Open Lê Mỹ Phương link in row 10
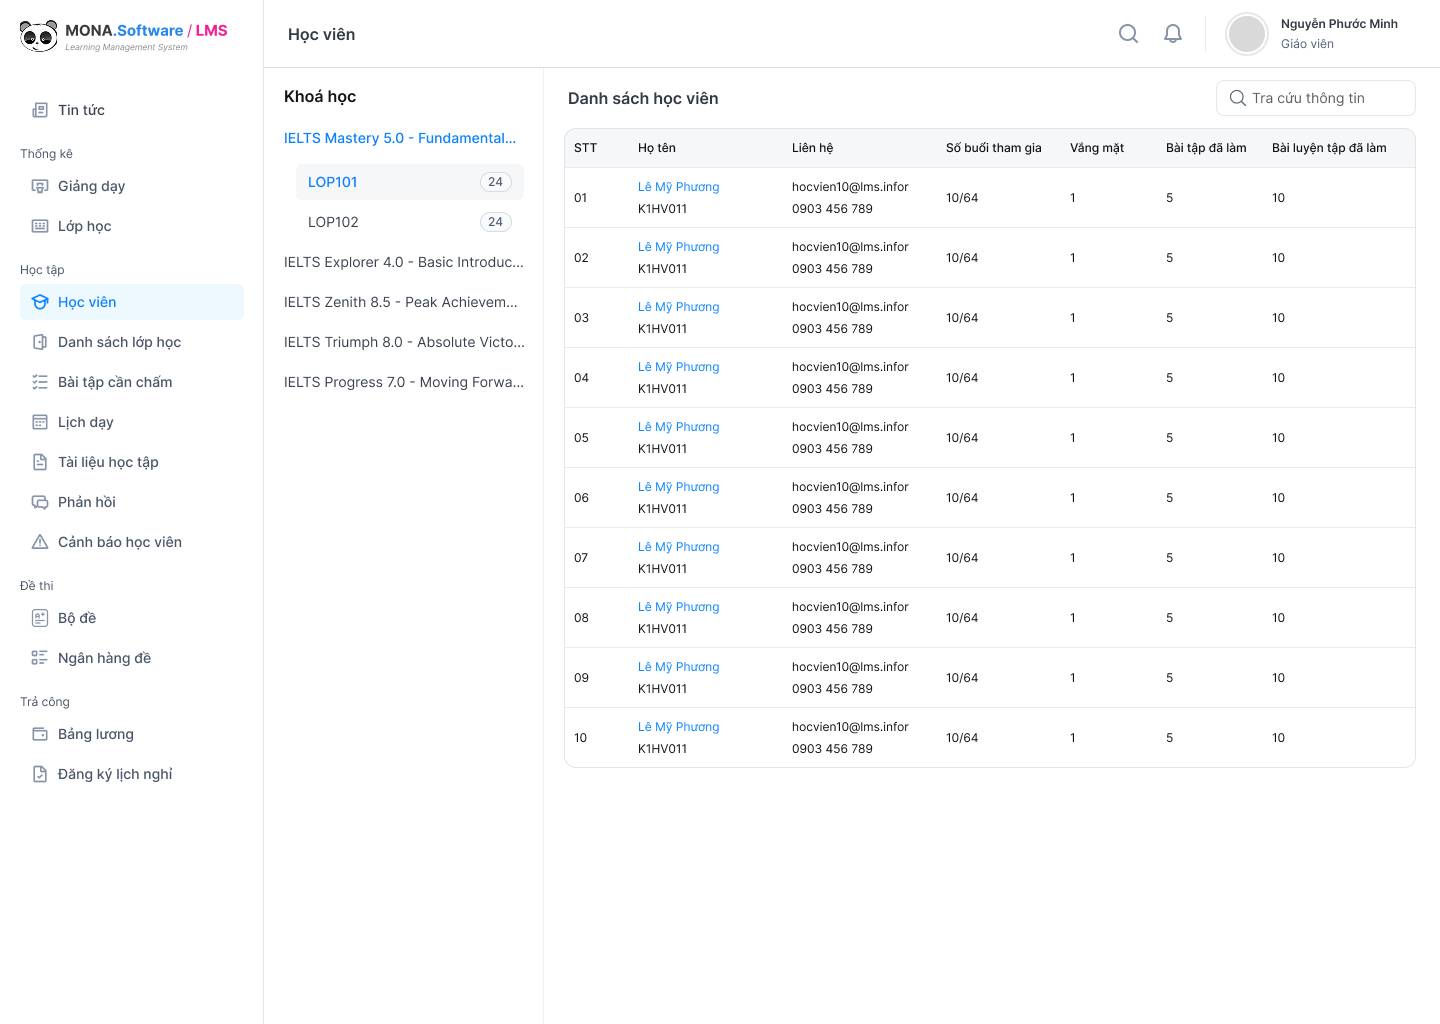1440x1024 pixels. (x=679, y=727)
